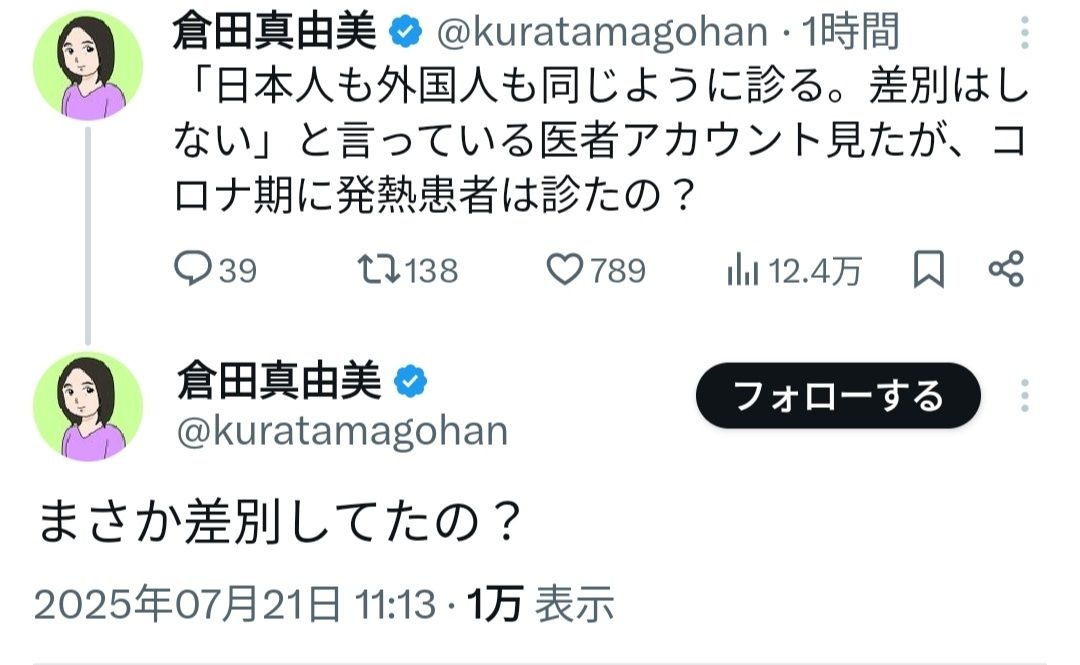Viewport: 1080px width, 665px height.
Task: Tap @kuratamagohan handle under the reply name
Action: point(342,431)
